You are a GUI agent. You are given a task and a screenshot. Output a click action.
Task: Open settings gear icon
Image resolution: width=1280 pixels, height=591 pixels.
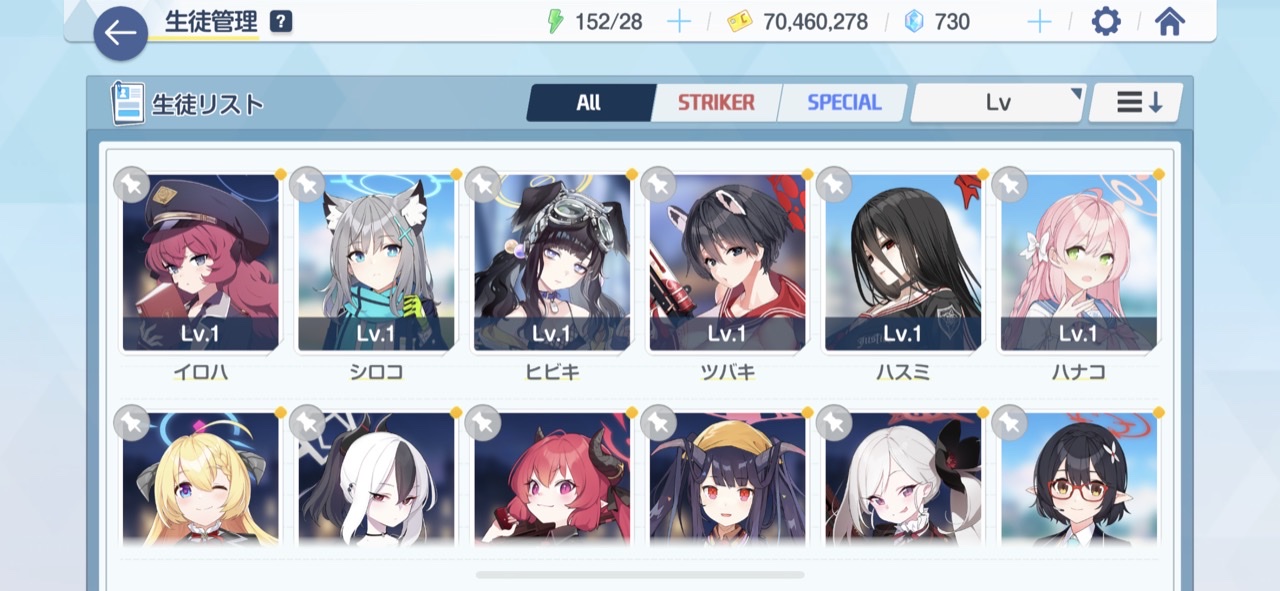point(1105,21)
